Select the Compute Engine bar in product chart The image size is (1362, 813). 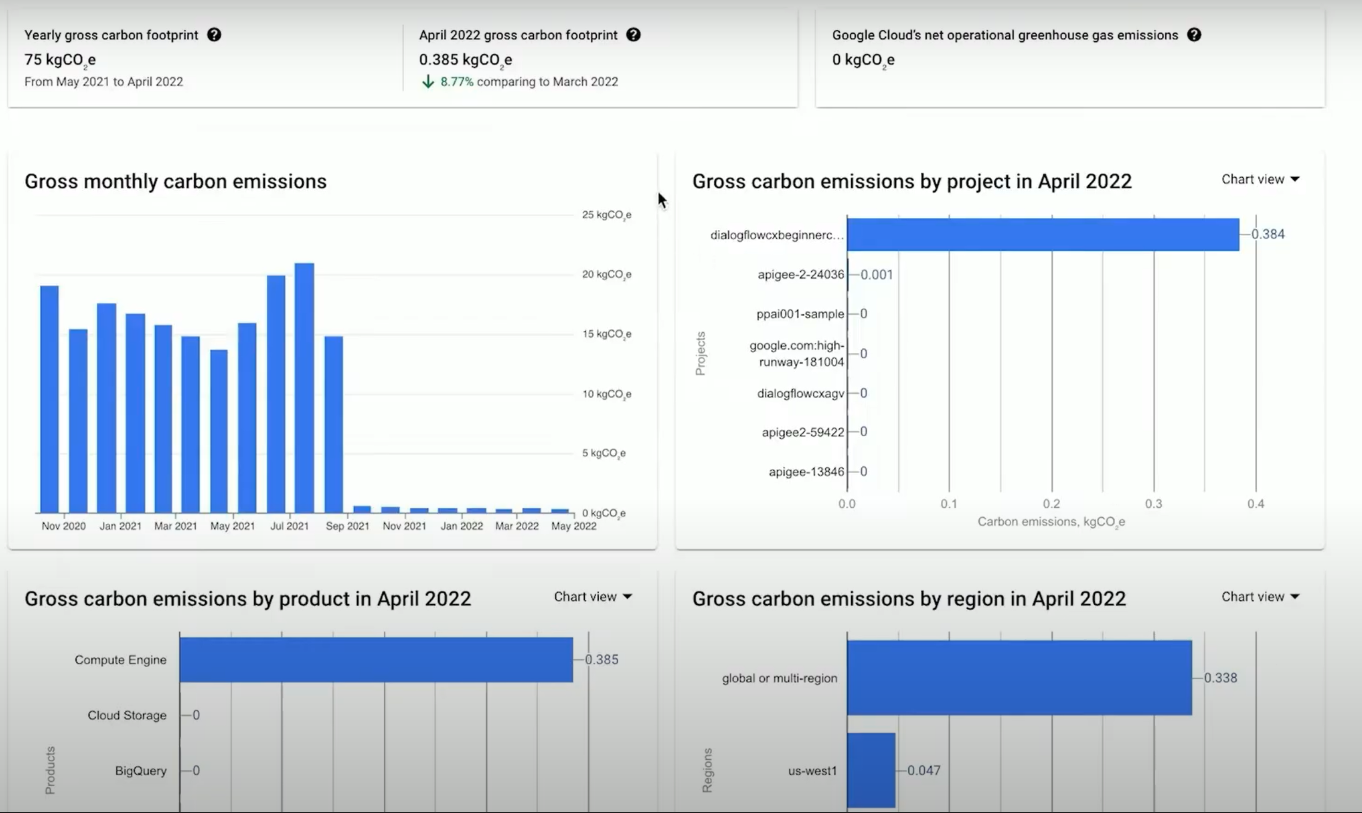(x=376, y=660)
